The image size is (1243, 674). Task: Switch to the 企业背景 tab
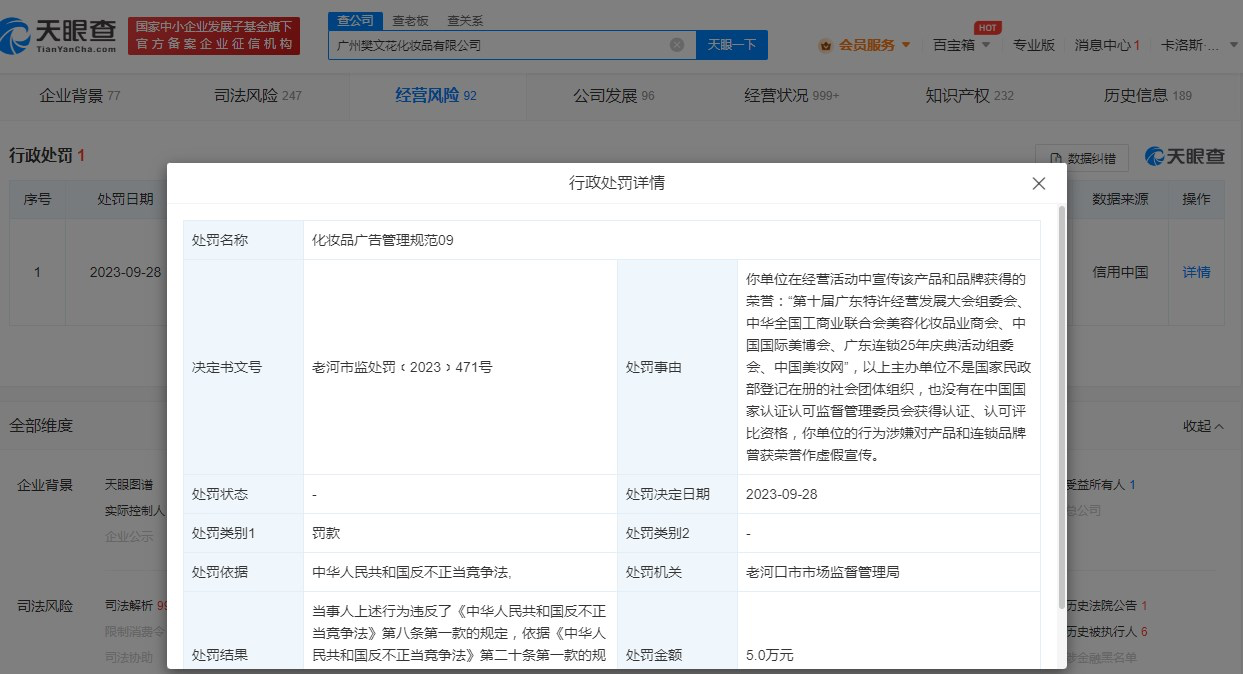(79, 96)
